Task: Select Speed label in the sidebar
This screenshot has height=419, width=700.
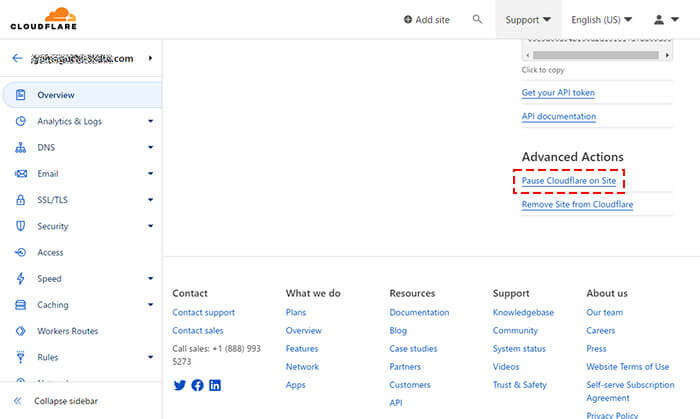Action: point(49,278)
